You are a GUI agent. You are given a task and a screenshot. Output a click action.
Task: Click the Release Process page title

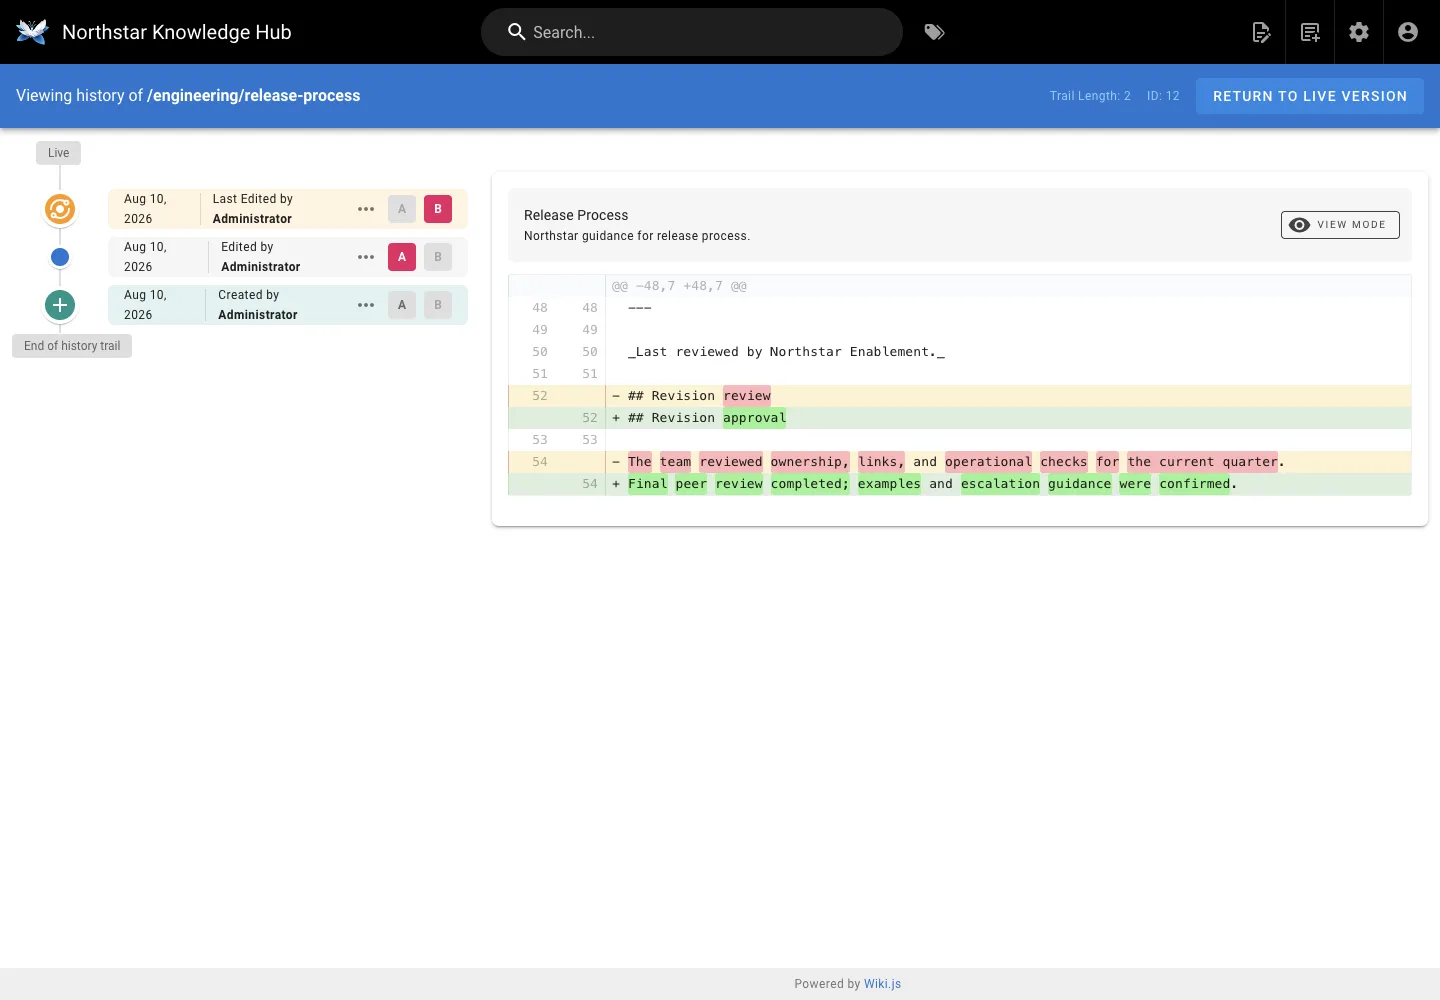point(576,215)
